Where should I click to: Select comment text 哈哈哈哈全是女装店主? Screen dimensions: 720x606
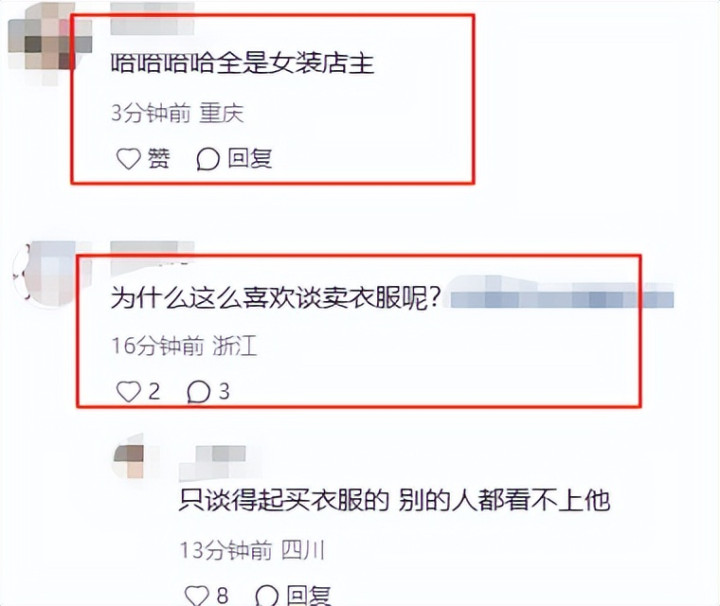tap(242, 63)
